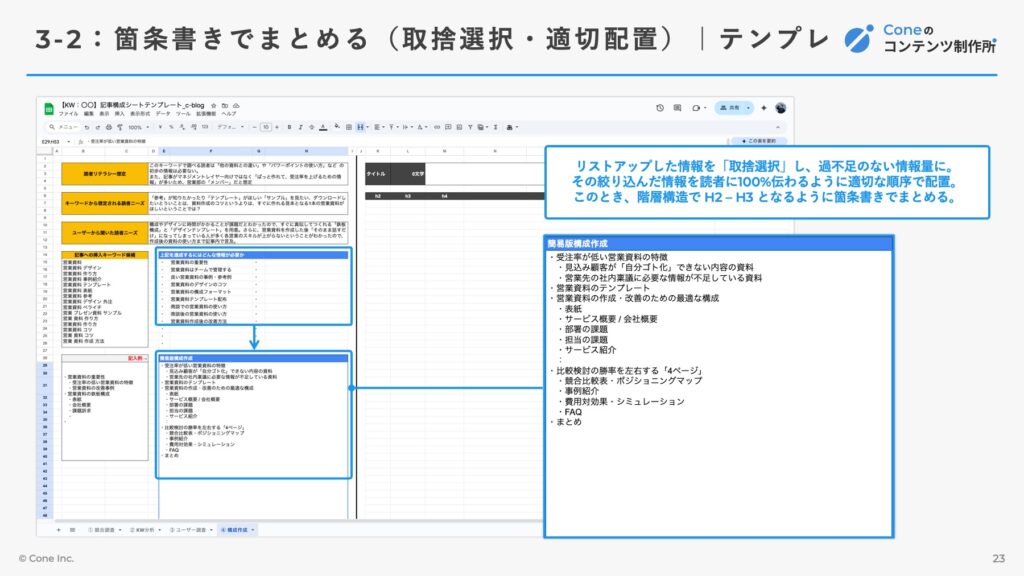This screenshot has width=1024, height=576.
Task: Open the cell fill color picker
Action: [x=337, y=126]
